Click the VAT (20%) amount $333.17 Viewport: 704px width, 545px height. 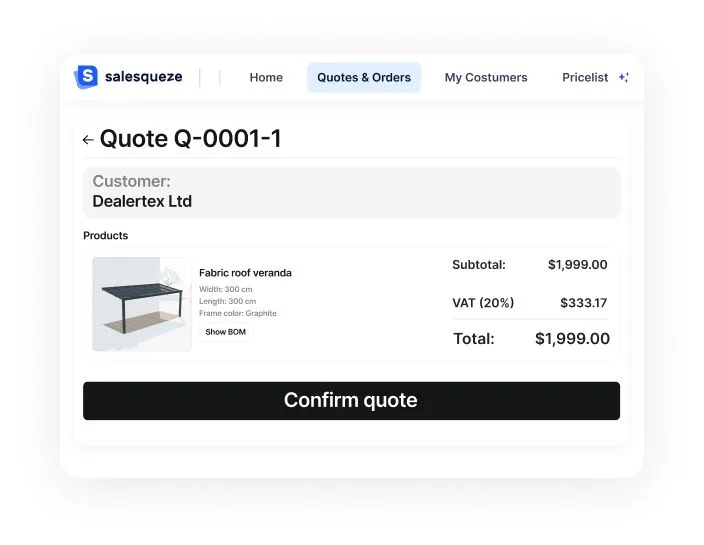point(583,303)
